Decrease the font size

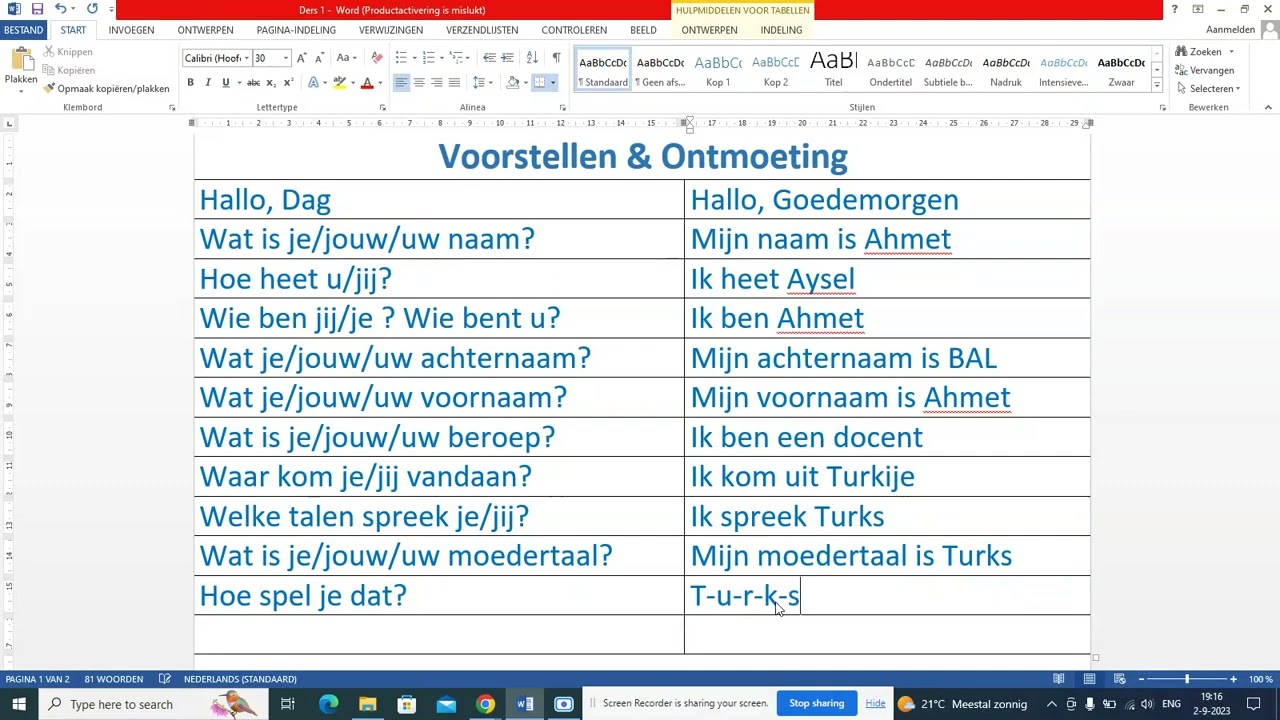(318, 58)
